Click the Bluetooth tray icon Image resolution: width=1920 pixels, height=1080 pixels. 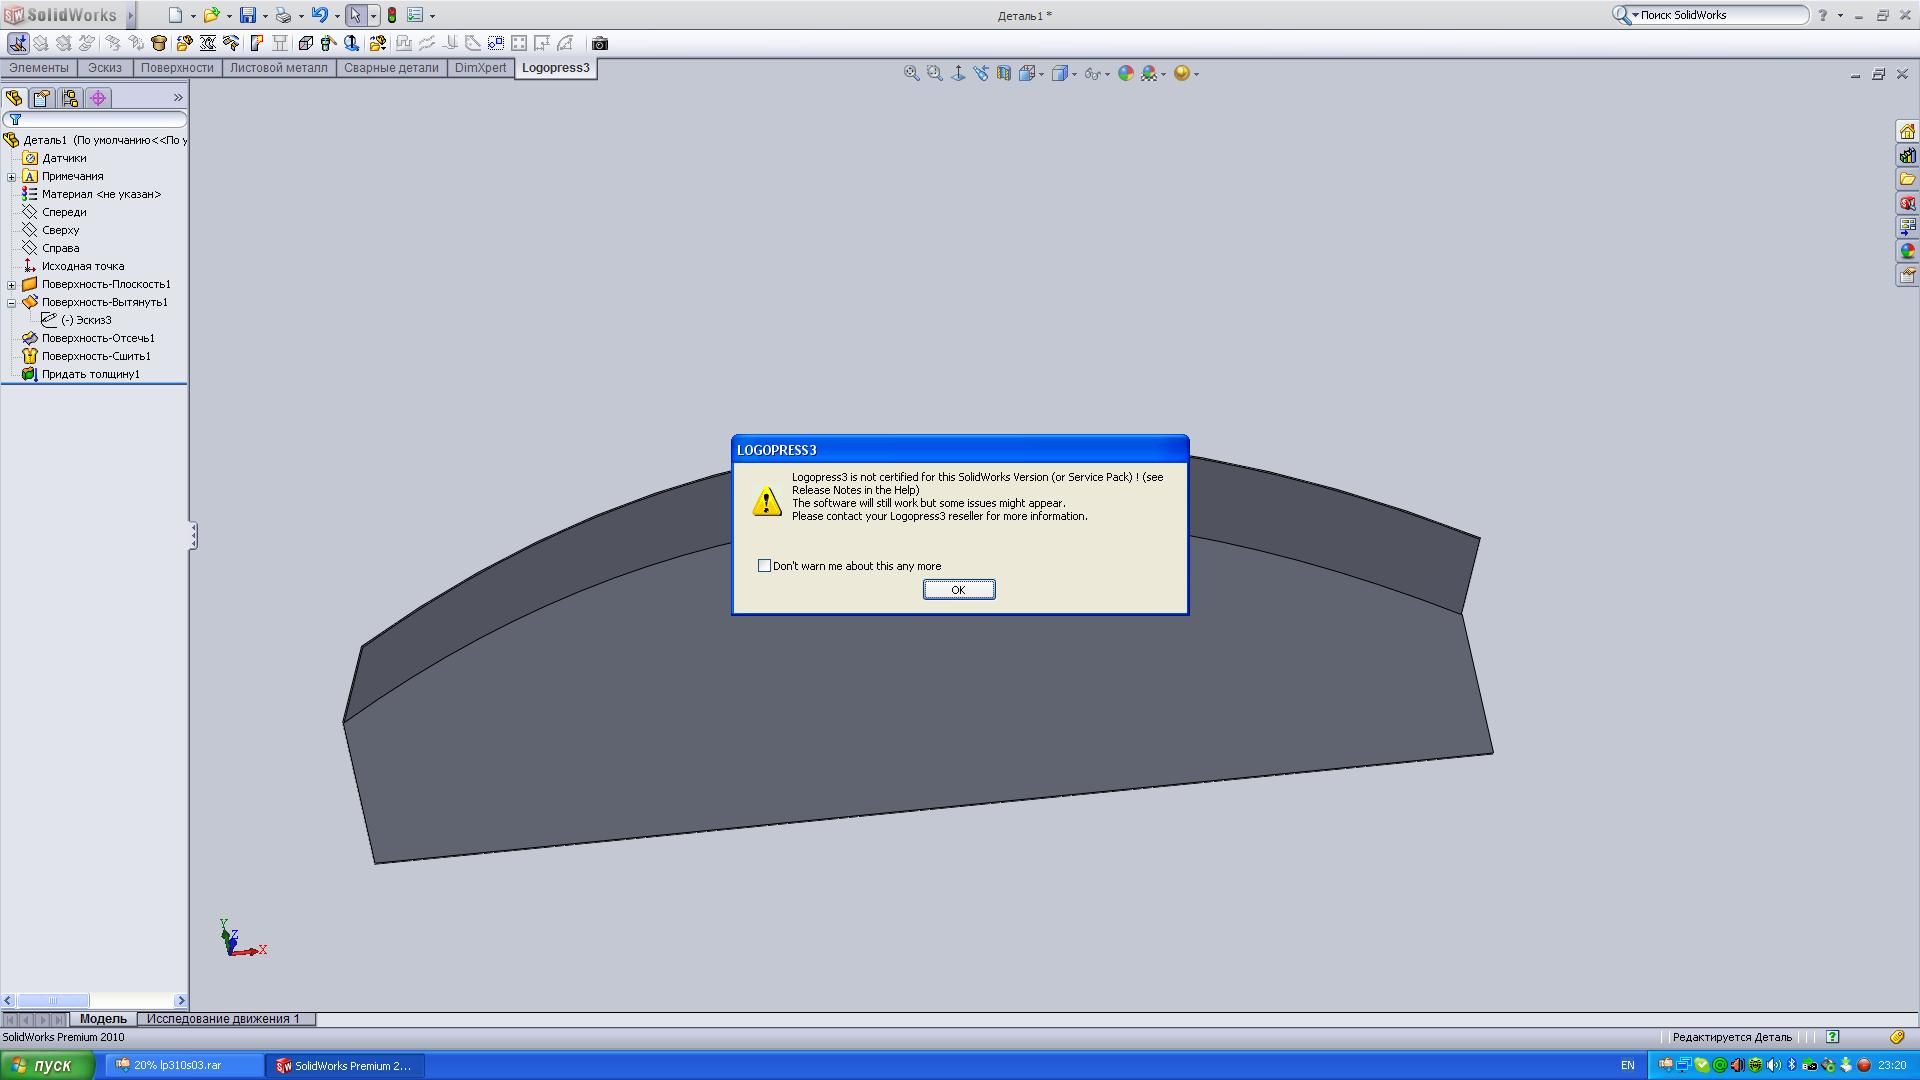(1791, 1065)
